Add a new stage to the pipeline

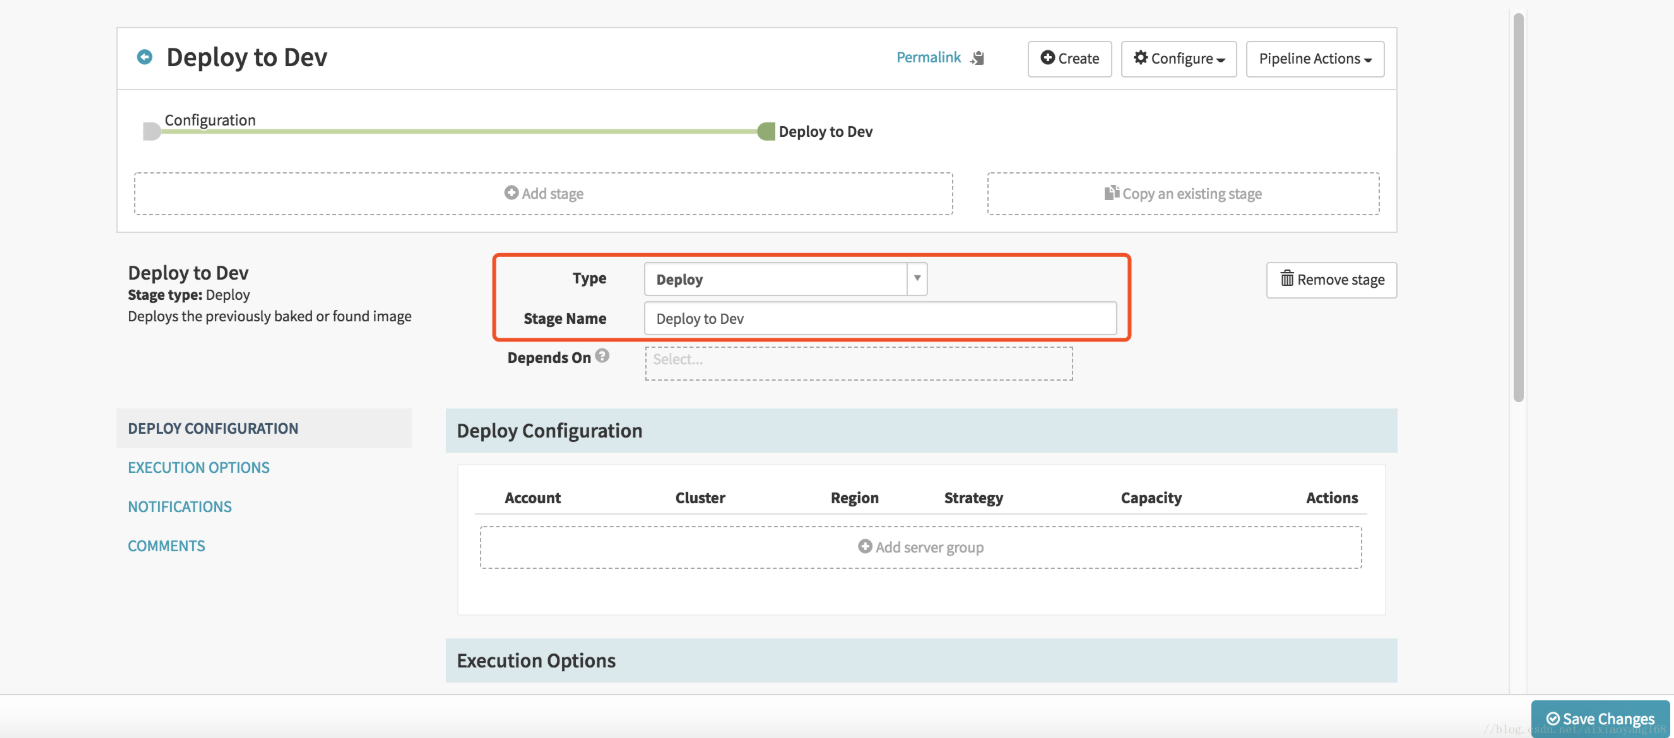(543, 194)
